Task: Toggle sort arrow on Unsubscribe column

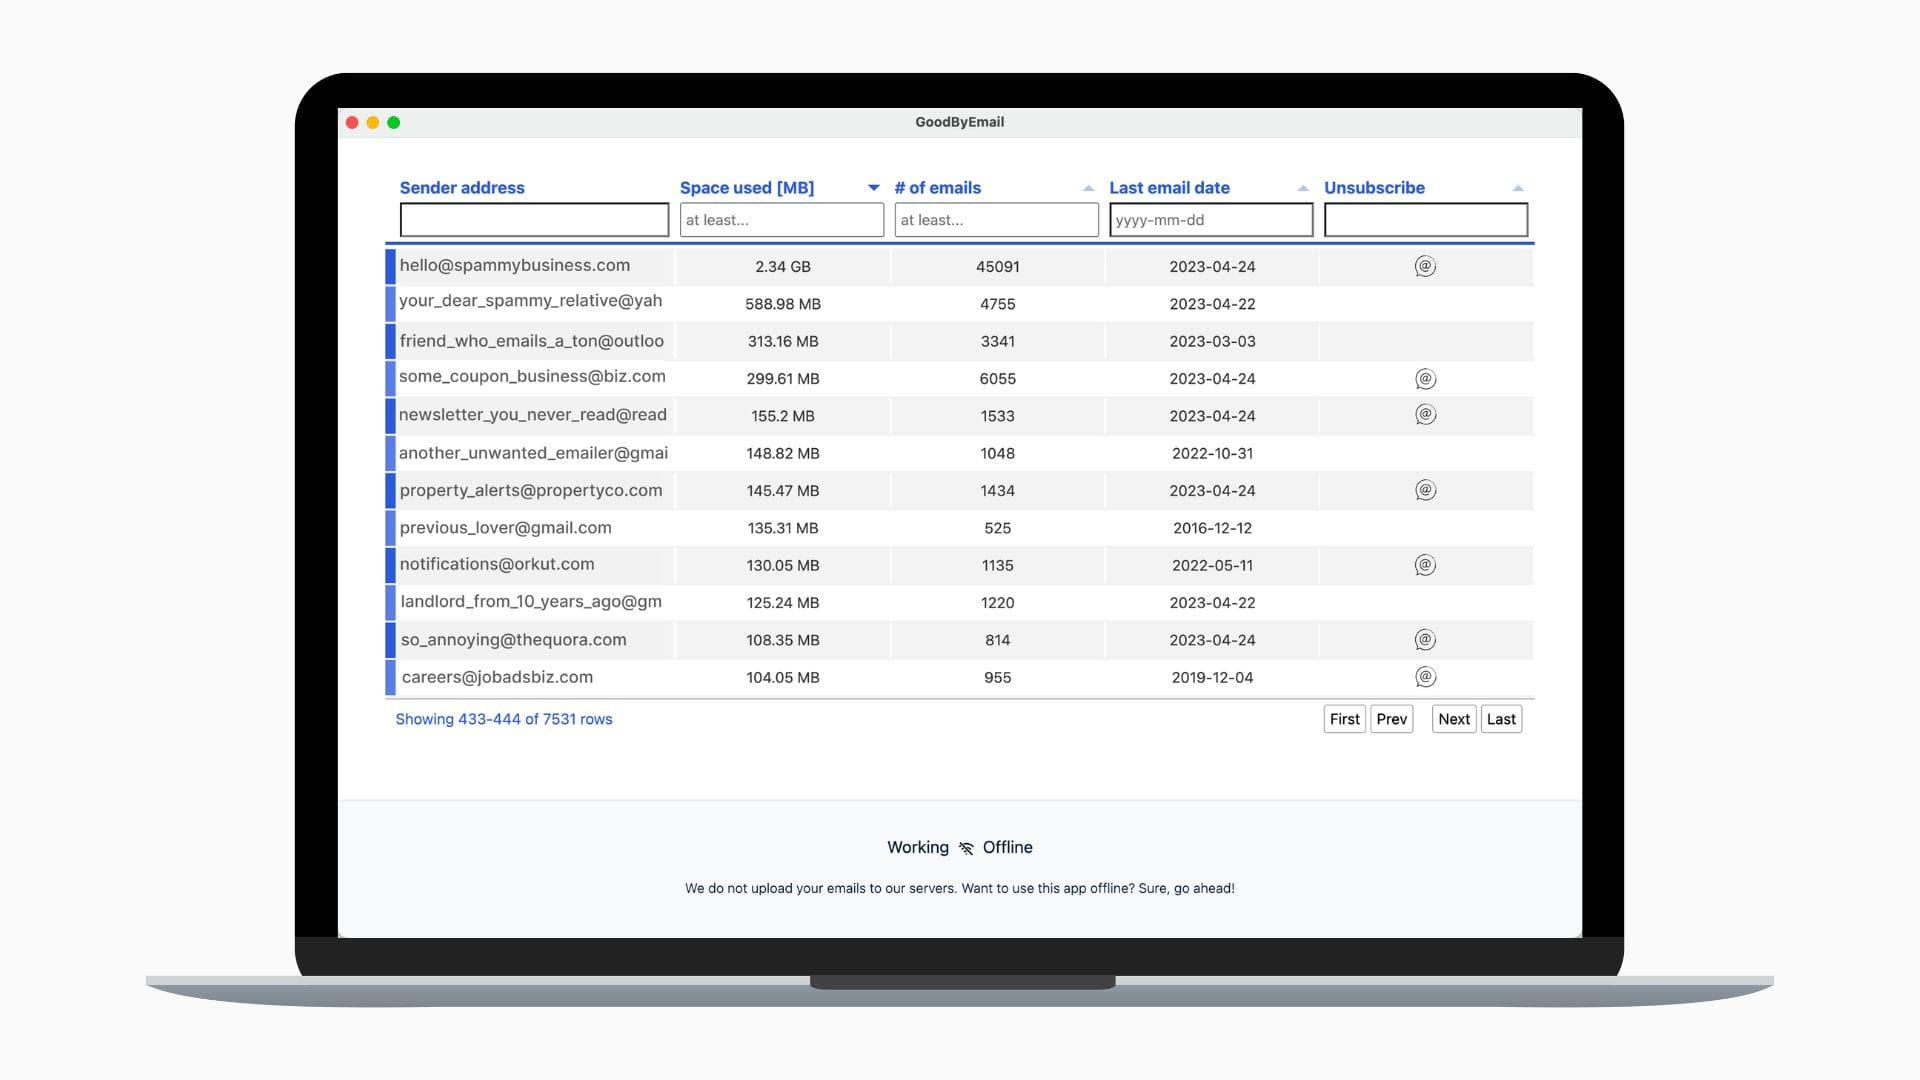Action: [x=1517, y=188]
